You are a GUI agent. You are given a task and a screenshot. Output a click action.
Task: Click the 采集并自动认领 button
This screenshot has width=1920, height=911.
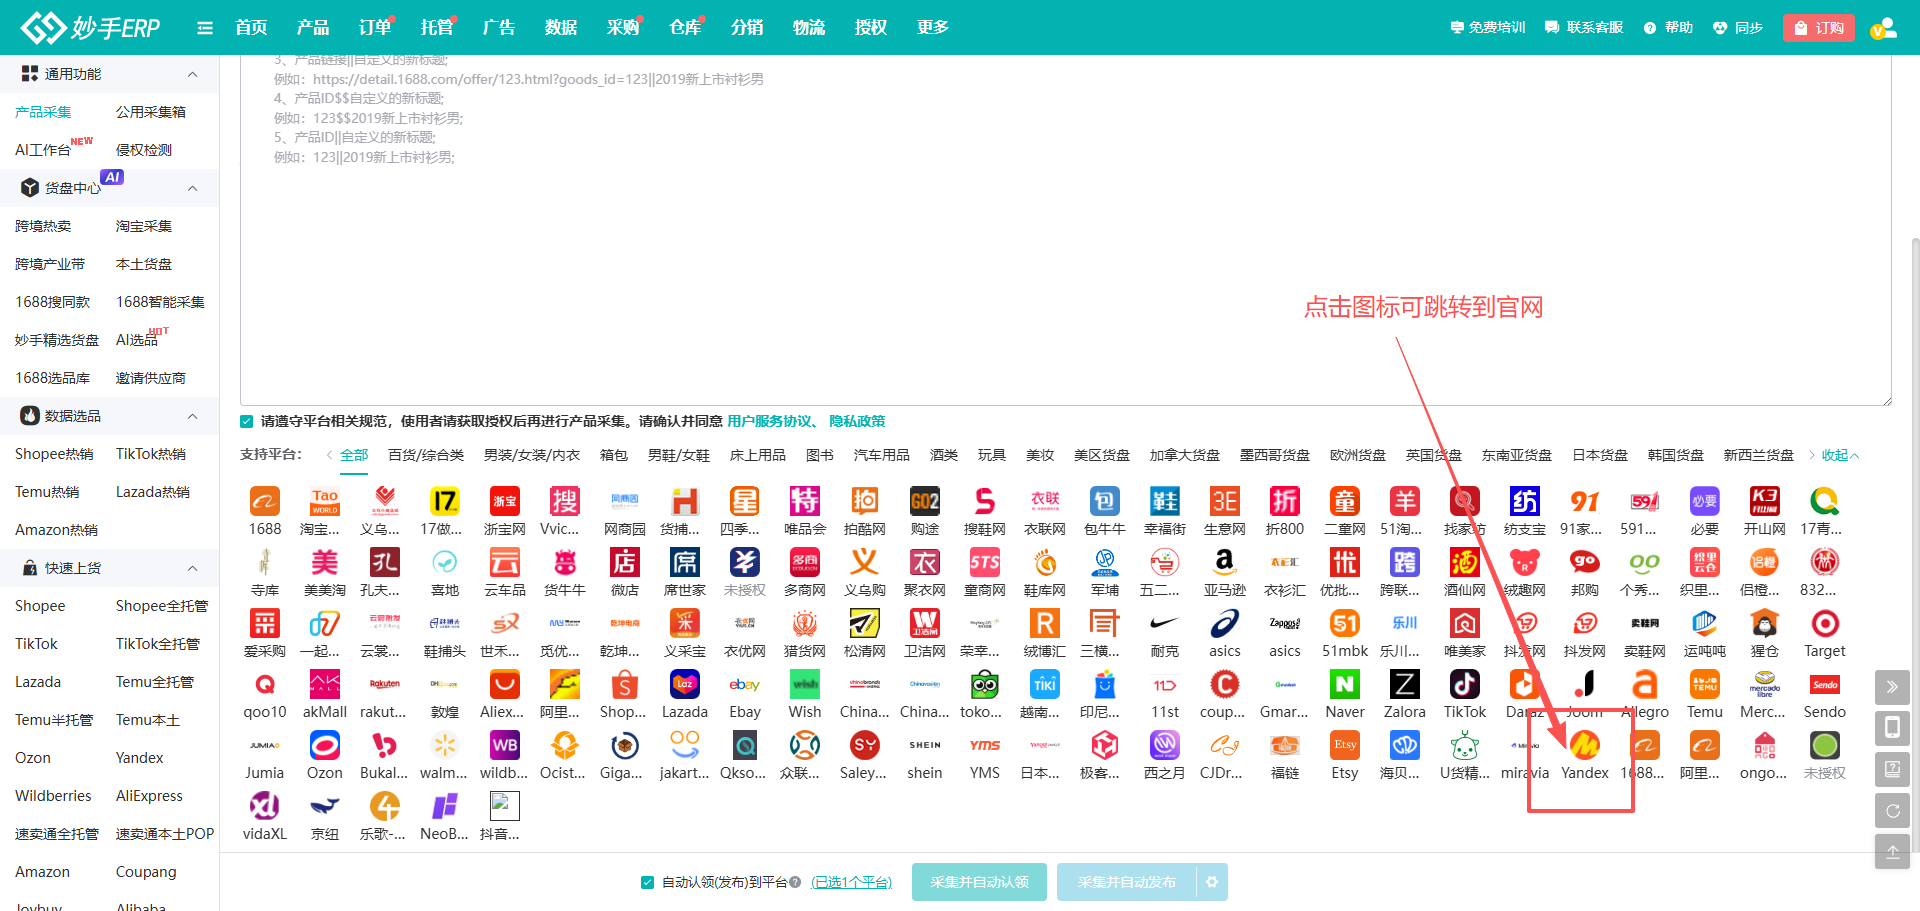click(x=979, y=882)
